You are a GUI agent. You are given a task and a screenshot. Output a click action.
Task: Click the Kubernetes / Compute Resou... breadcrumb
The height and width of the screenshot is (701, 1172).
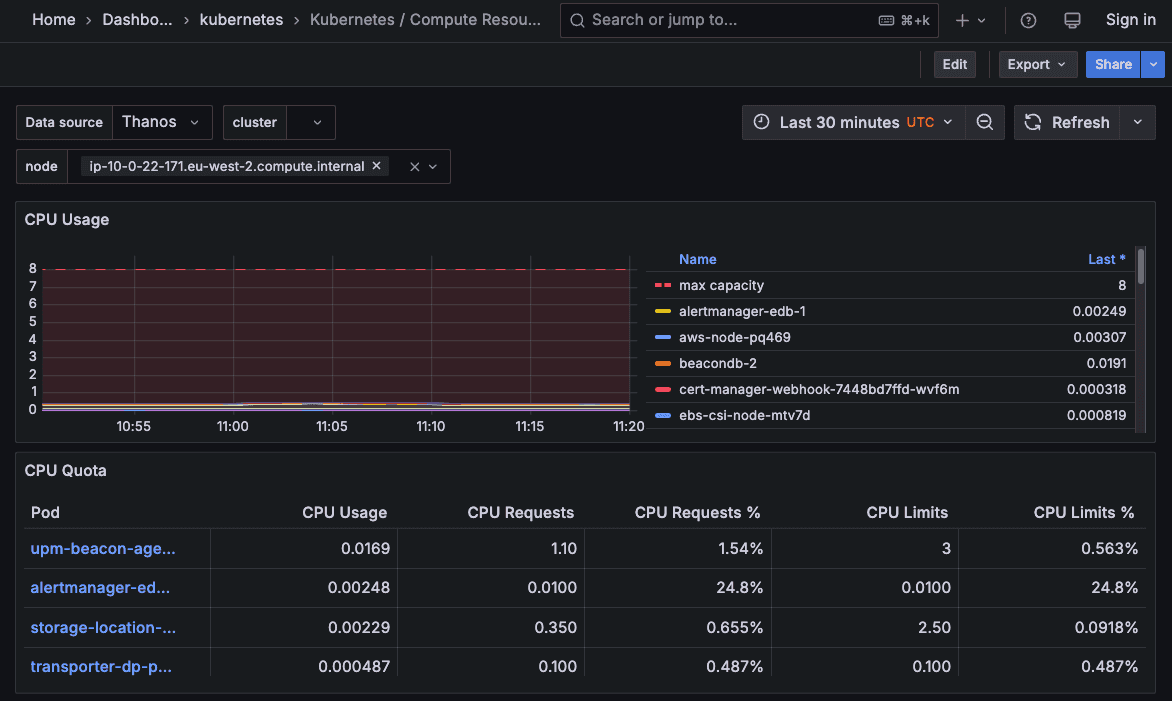coord(425,20)
